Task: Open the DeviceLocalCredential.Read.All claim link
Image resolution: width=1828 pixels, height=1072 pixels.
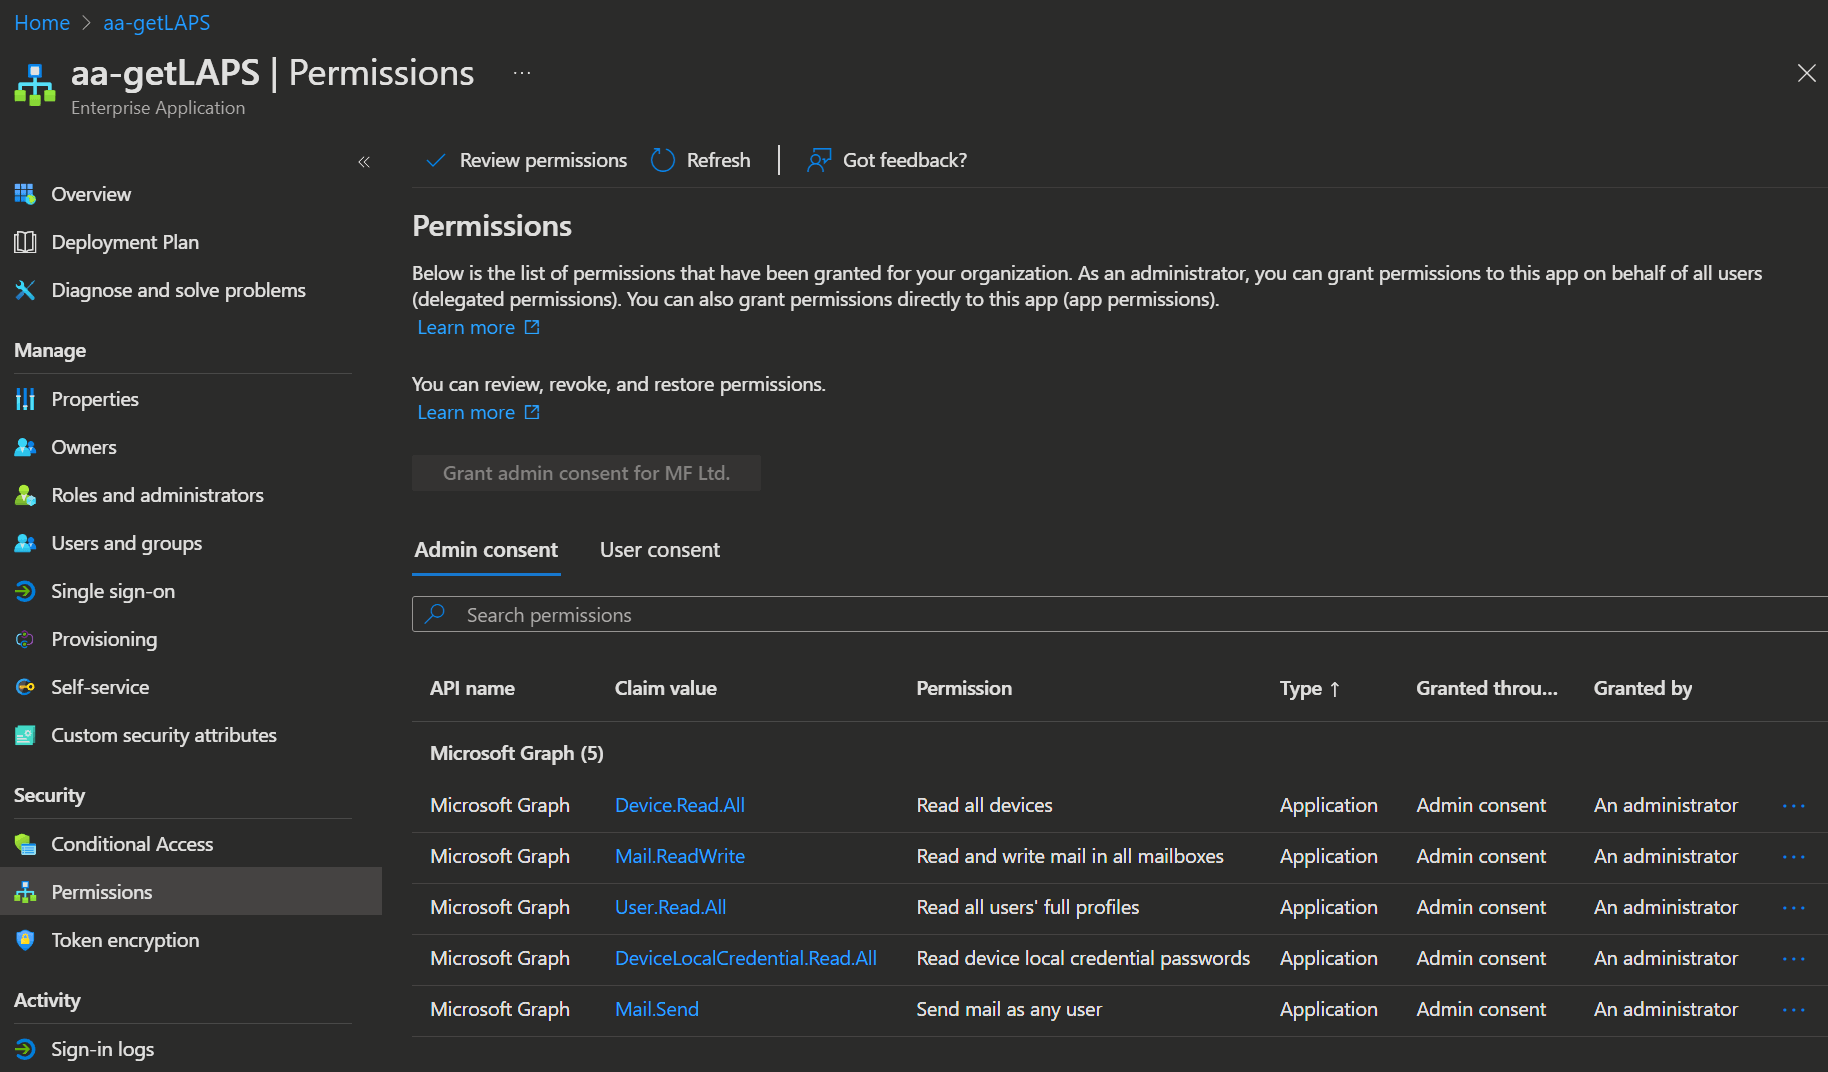Action: point(745,958)
